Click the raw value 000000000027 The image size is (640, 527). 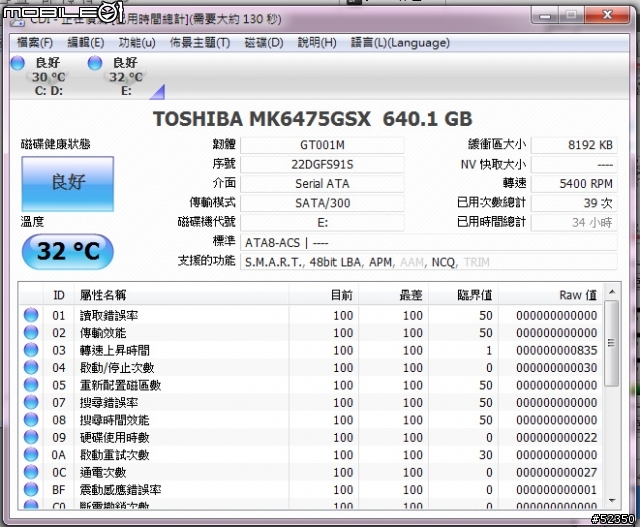tap(556, 472)
